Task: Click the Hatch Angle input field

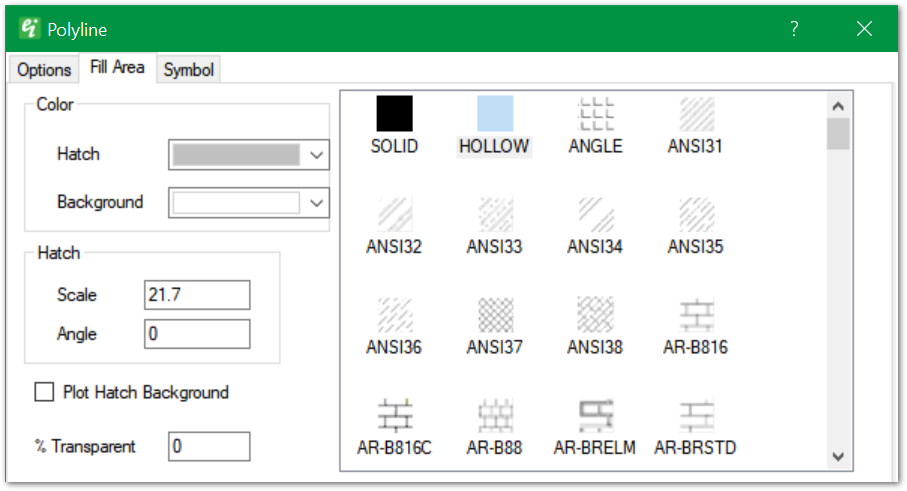Action: (197, 334)
